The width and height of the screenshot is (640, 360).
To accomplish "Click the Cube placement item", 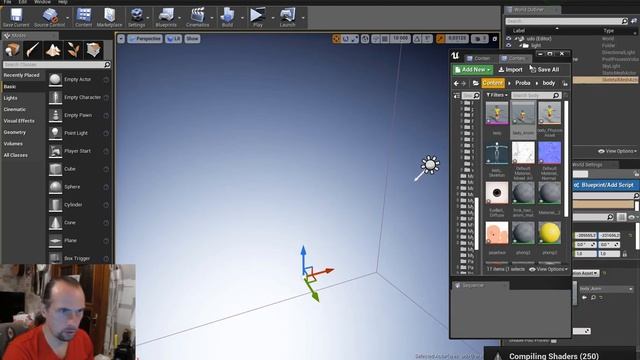I will coord(79,169).
